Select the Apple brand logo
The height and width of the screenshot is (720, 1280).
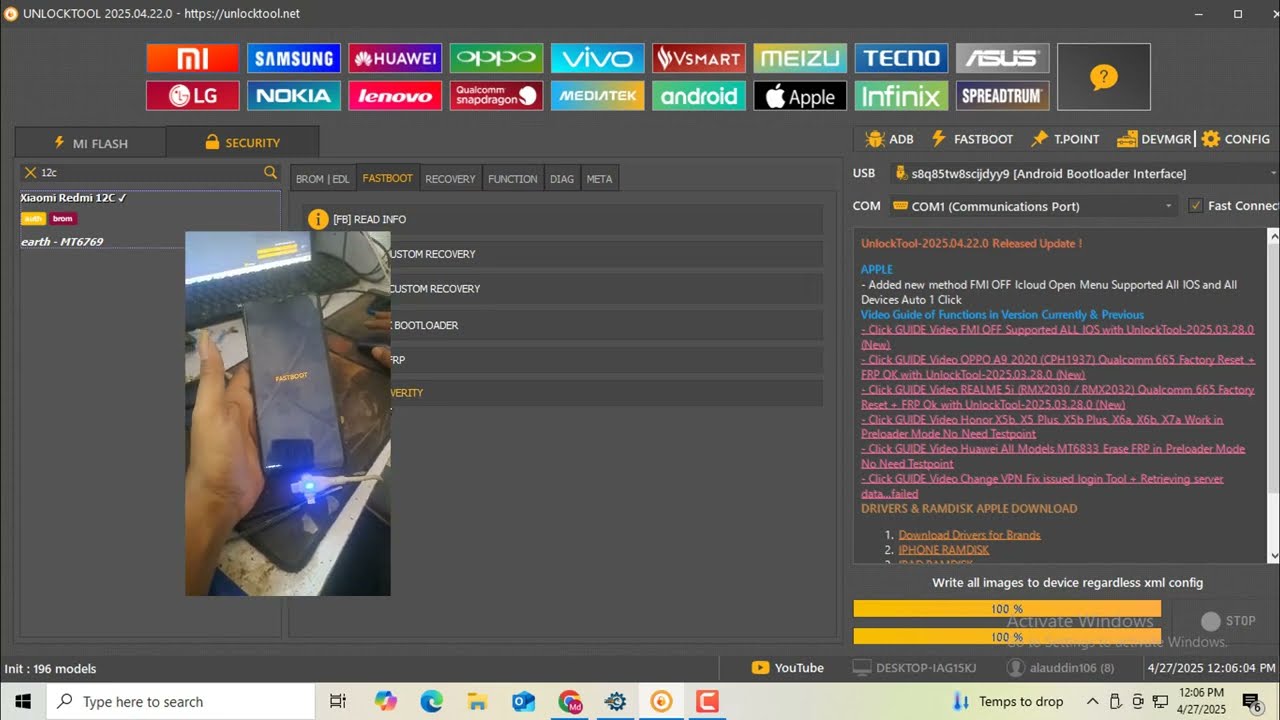800,96
